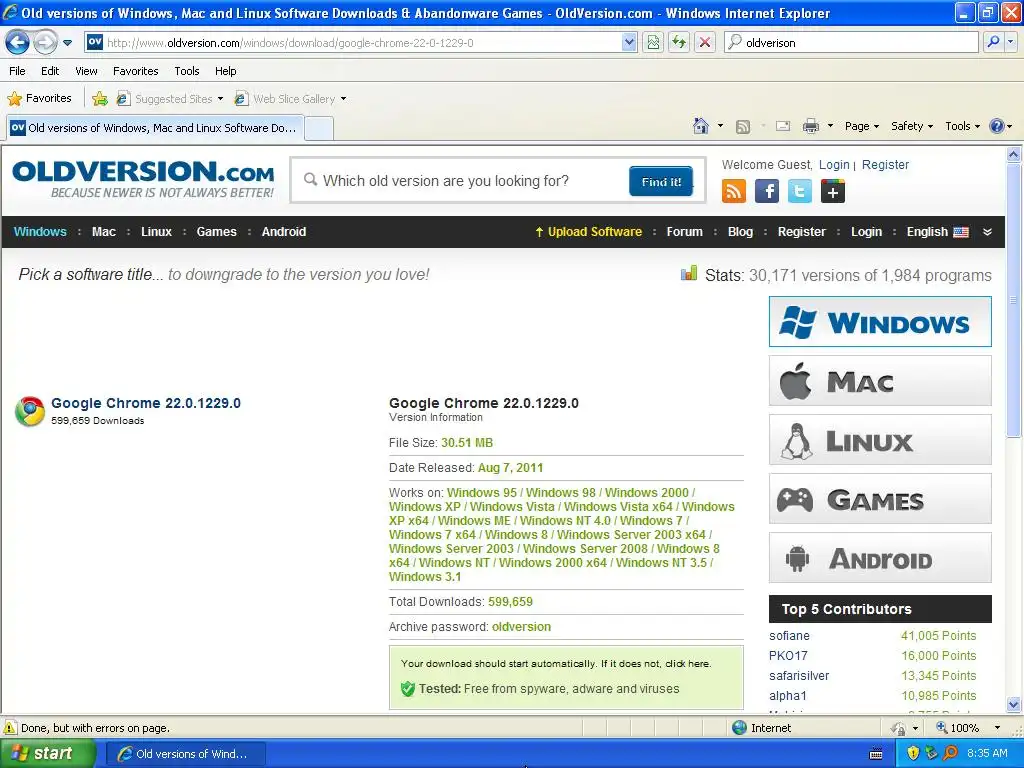Click the Read Mail icon in command bar
The width and height of the screenshot is (1024, 768).
click(x=783, y=126)
